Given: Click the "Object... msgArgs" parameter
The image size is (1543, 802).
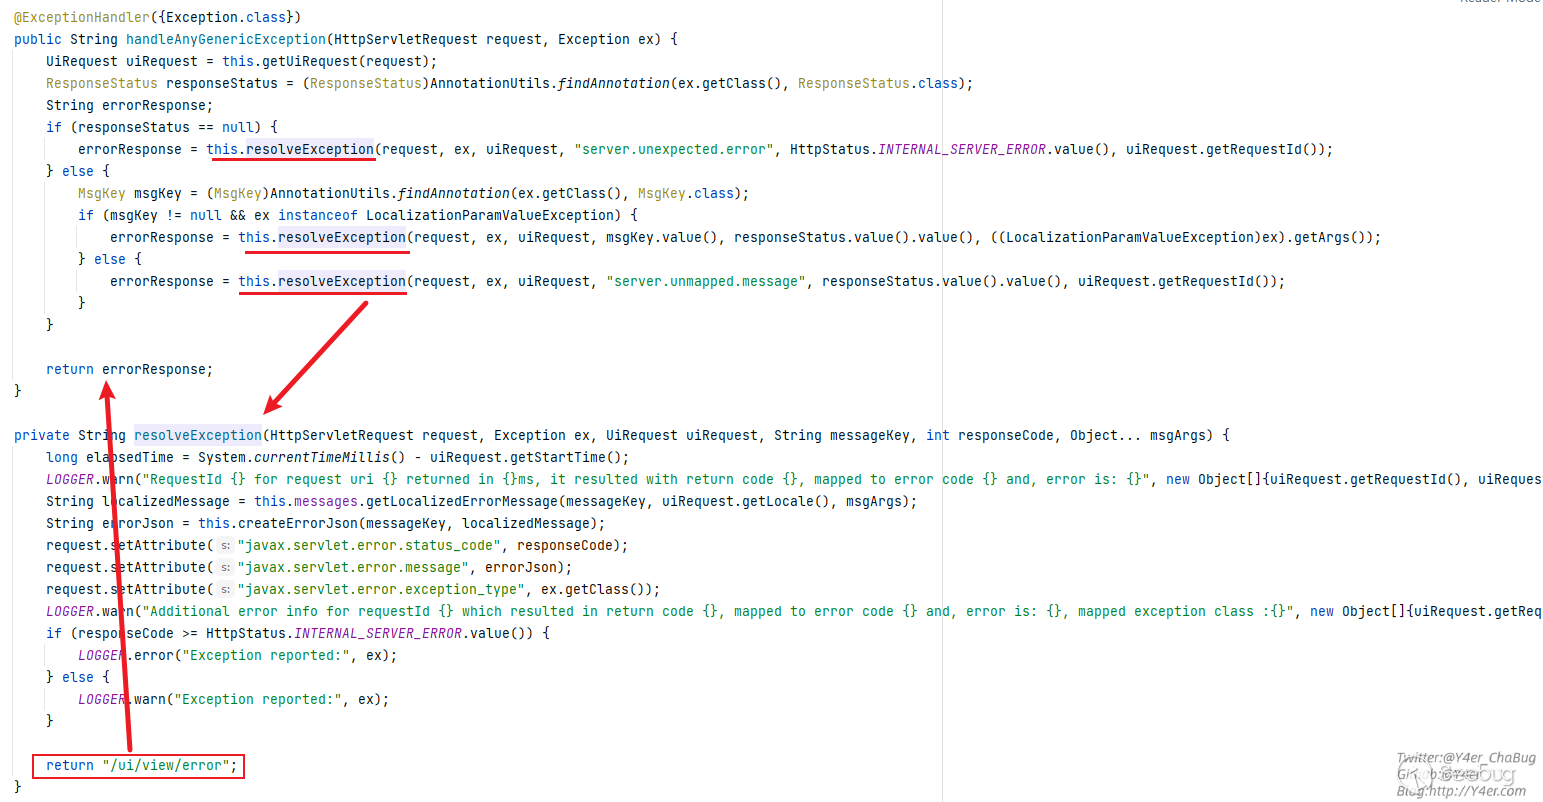Looking at the screenshot, I should 1138,435.
